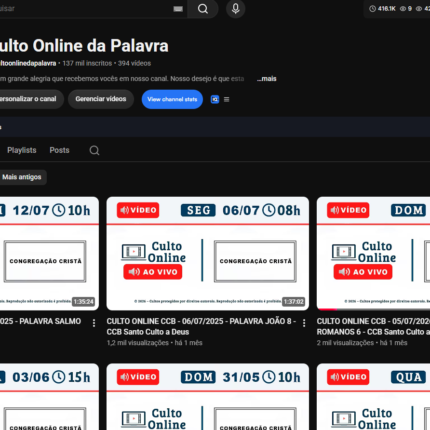Image resolution: width=430 pixels, height=430 pixels.
Task: Click the magnifier search button
Action: coord(203,9)
